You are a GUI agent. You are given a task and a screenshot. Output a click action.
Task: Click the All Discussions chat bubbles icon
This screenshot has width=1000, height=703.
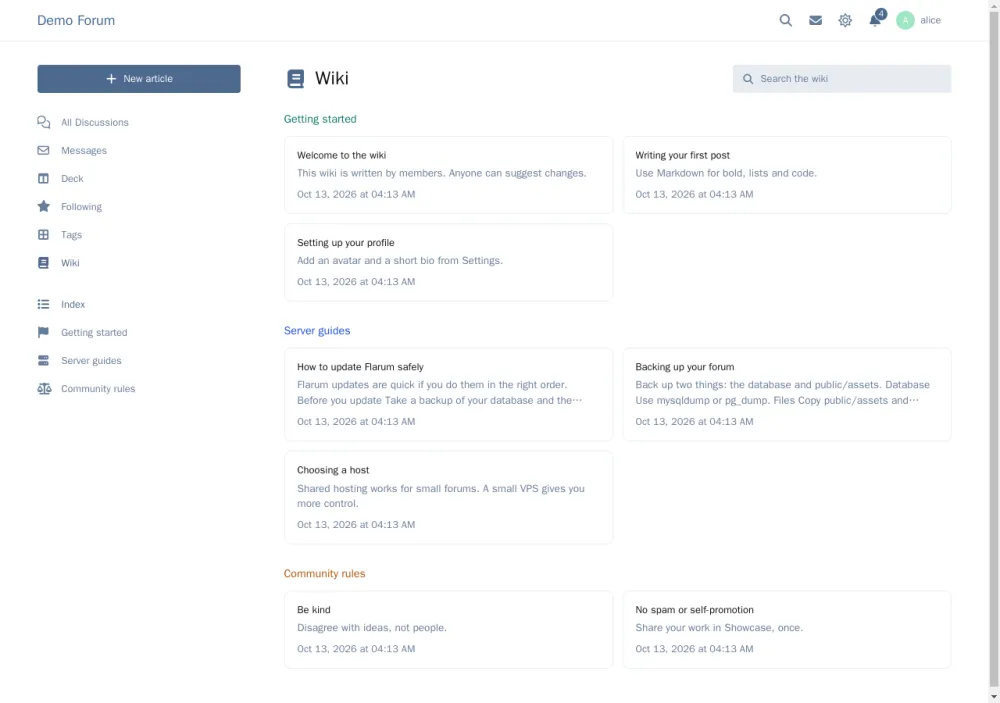pos(43,122)
